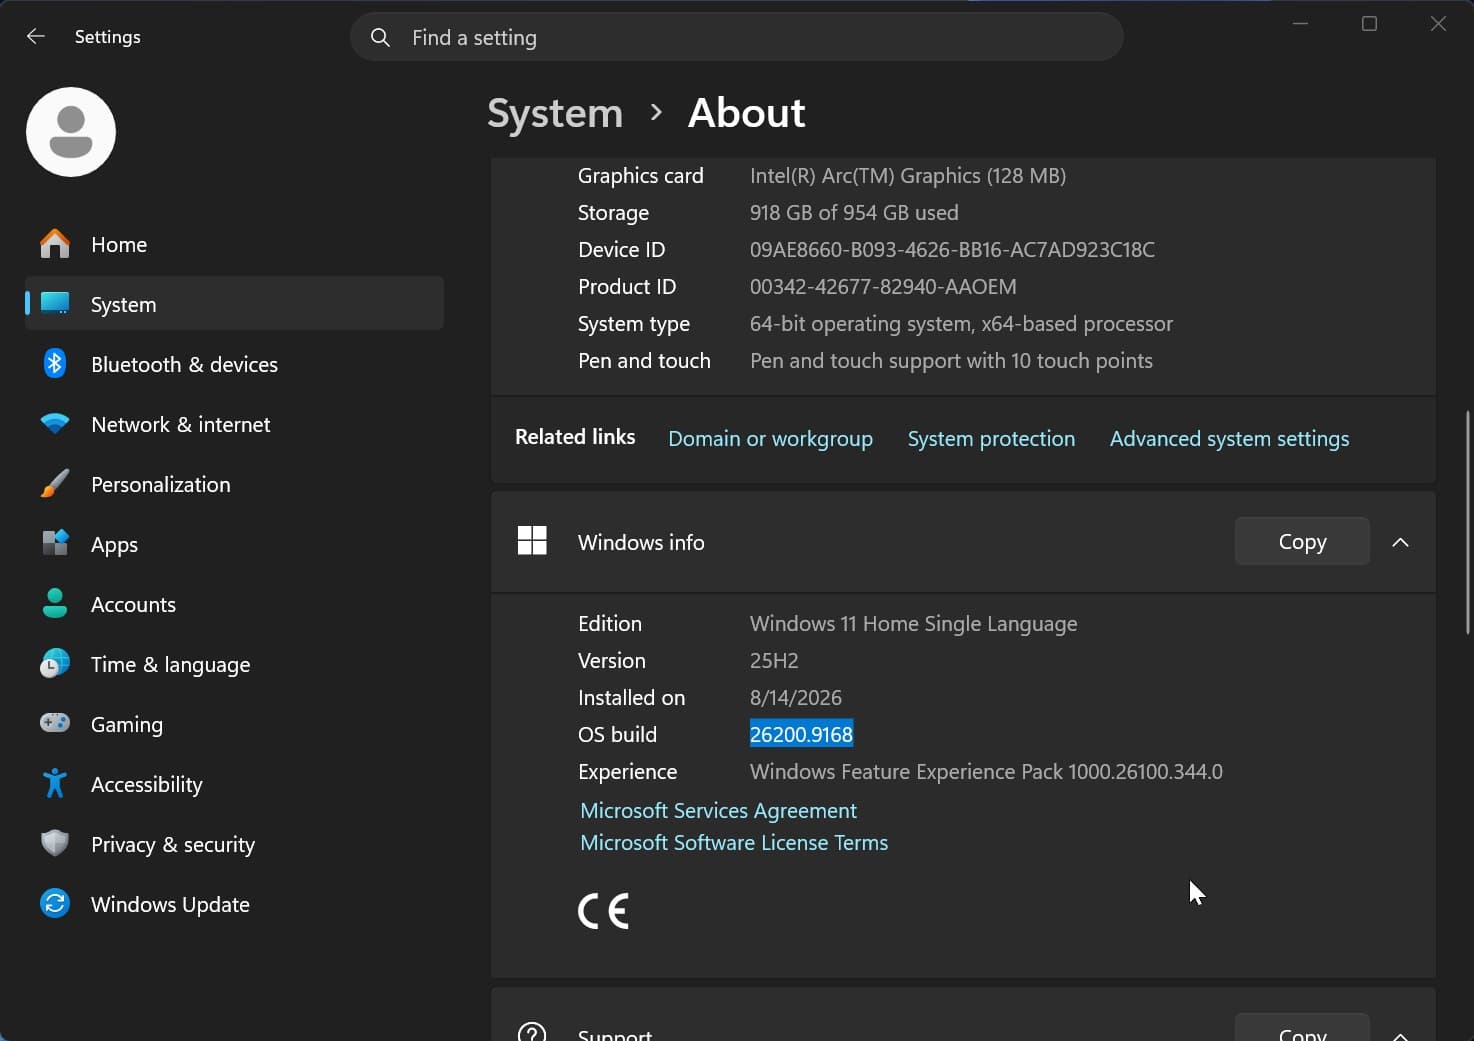Image resolution: width=1474 pixels, height=1041 pixels.
Task: Select Bluetooth & devices in sidebar
Action: pyautogui.click(x=234, y=364)
